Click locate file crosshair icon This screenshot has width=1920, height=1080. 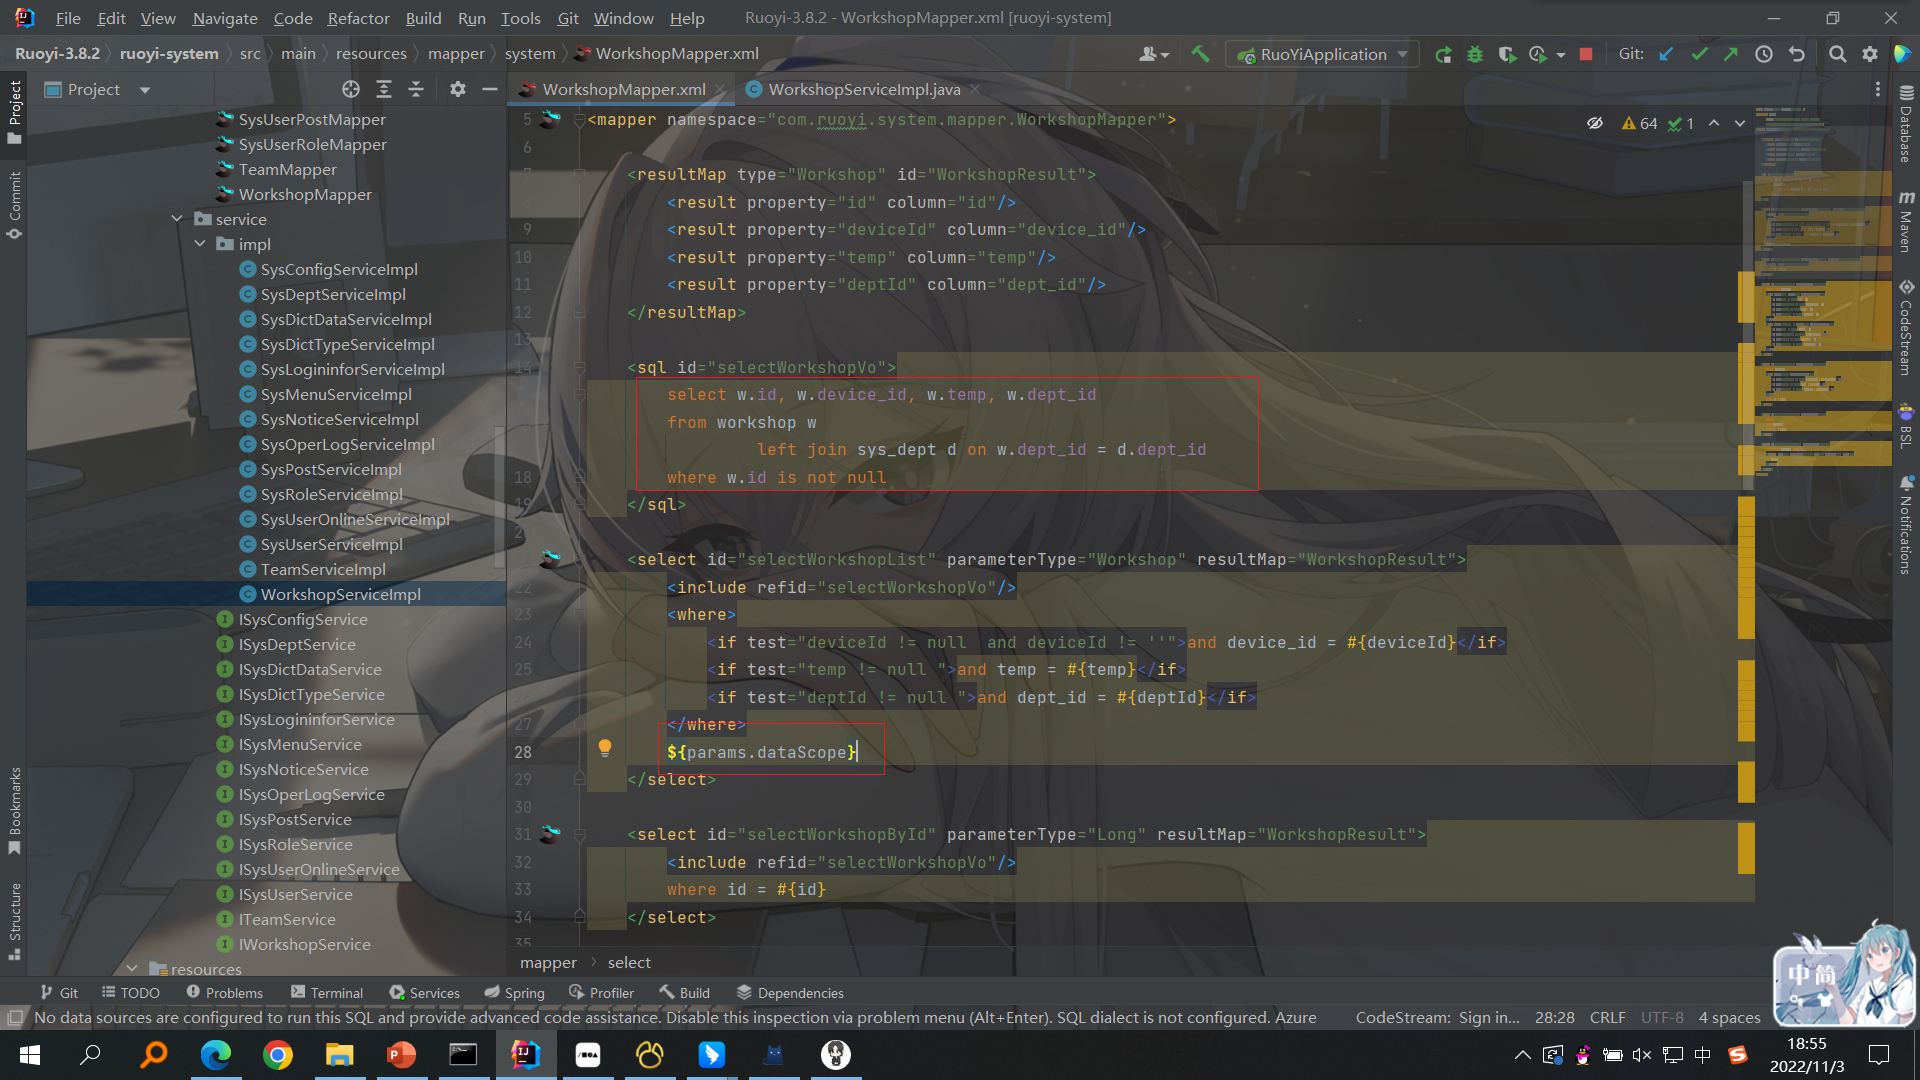tap(350, 89)
